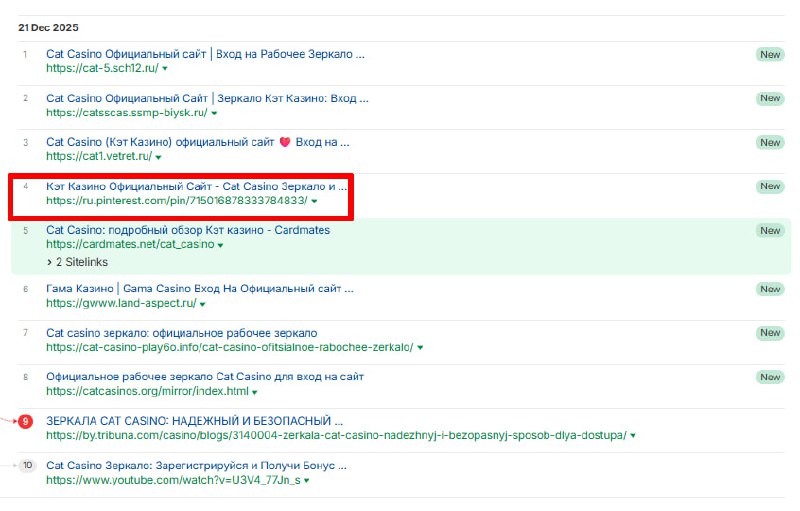Open the Cardmates Cat Casino review title
The image size is (800, 511).
pos(188,230)
